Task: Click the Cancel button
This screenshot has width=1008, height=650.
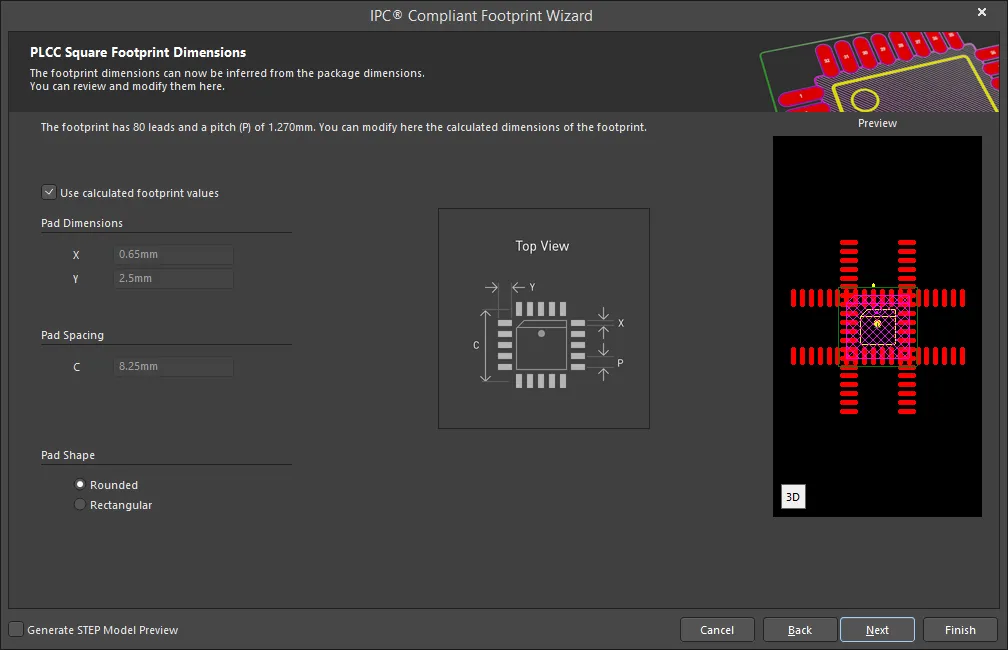Action: tap(717, 630)
